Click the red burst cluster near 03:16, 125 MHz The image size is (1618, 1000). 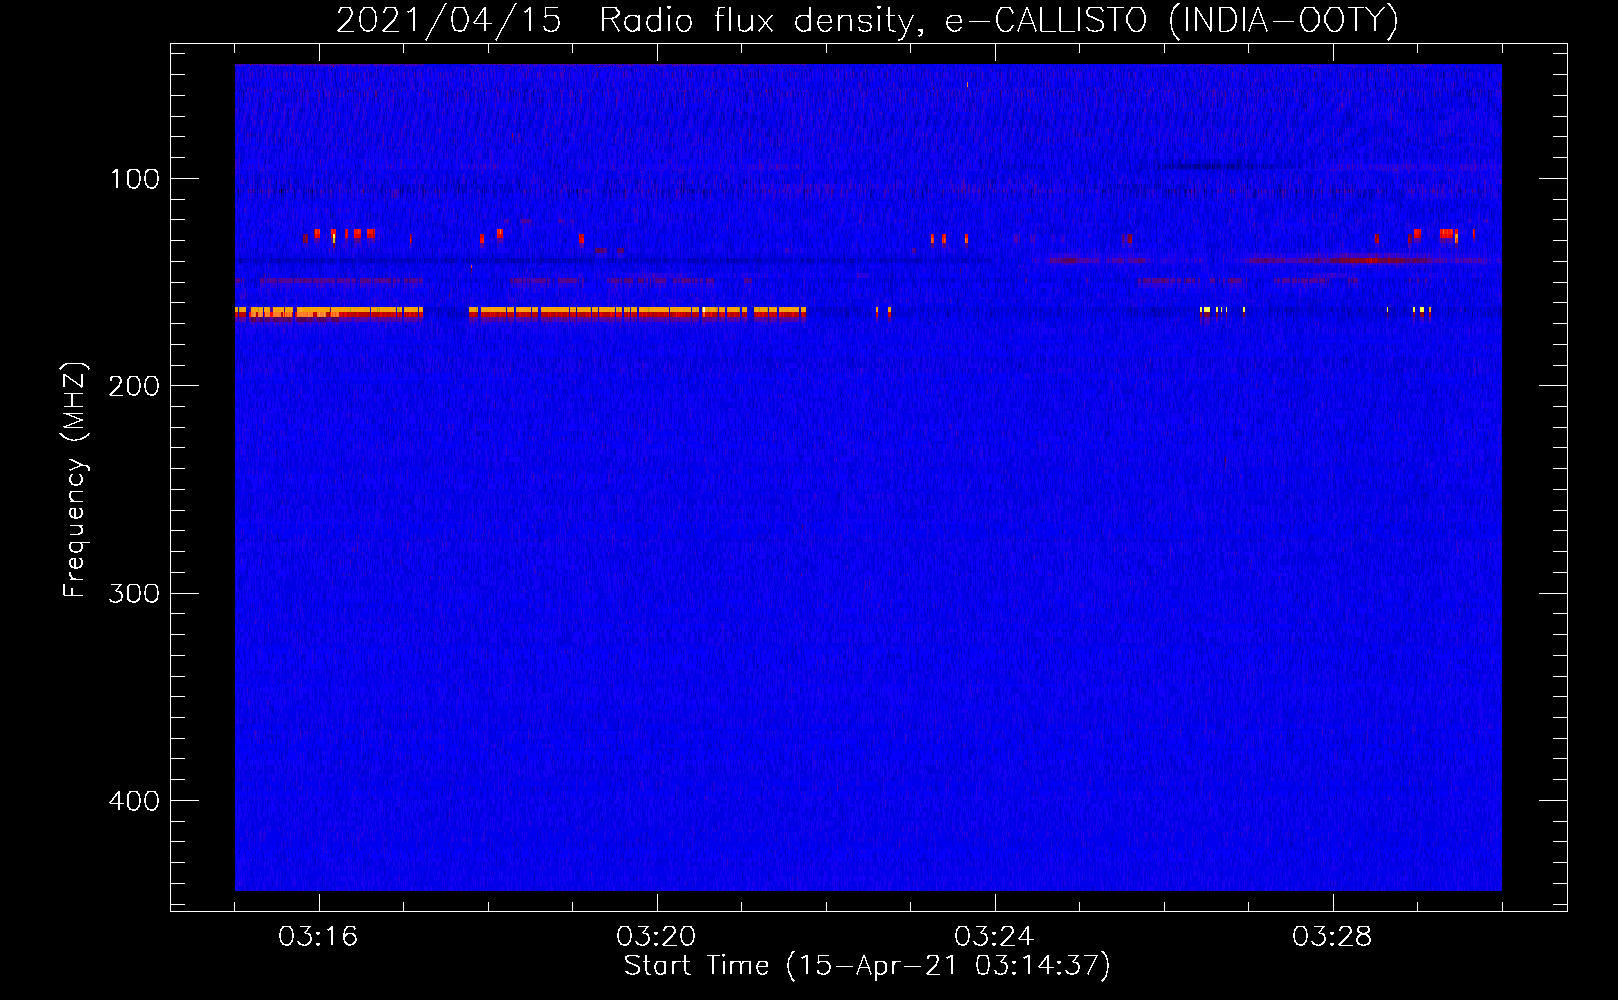pyautogui.click(x=340, y=235)
